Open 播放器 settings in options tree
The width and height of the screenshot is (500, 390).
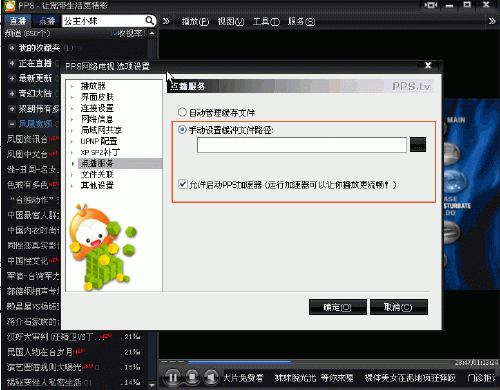tap(93, 86)
